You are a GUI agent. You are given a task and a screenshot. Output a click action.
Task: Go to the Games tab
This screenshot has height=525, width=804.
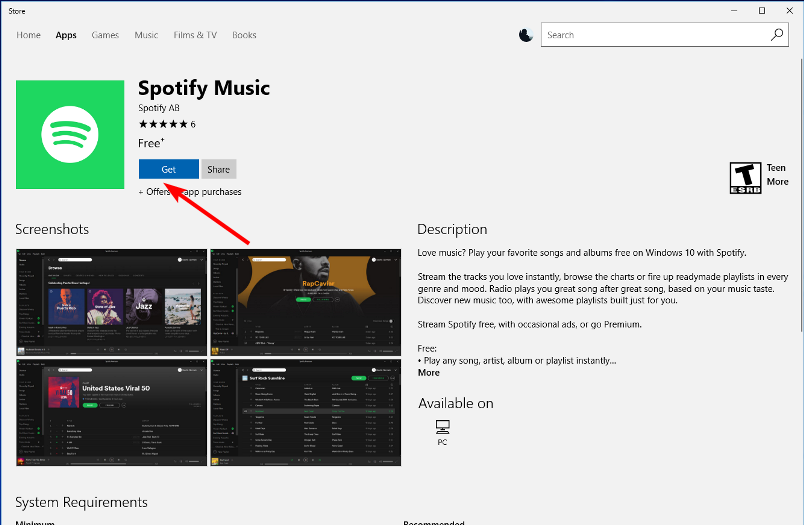pos(105,35)
